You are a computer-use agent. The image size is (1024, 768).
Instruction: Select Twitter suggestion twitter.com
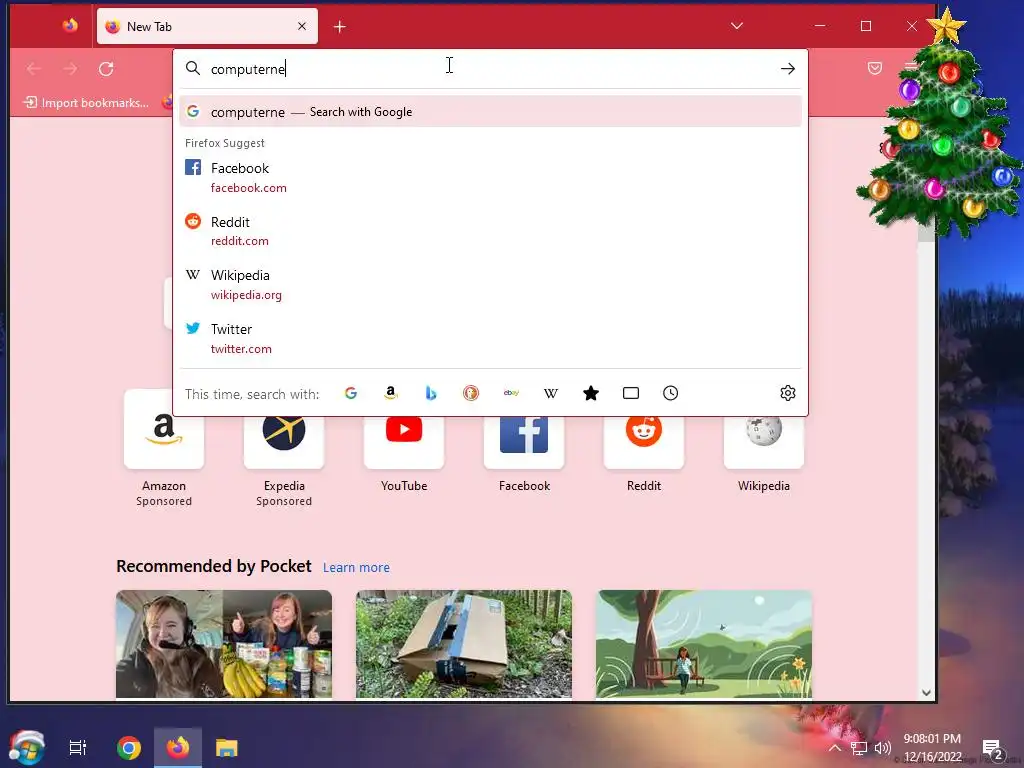tap(490, 338)
